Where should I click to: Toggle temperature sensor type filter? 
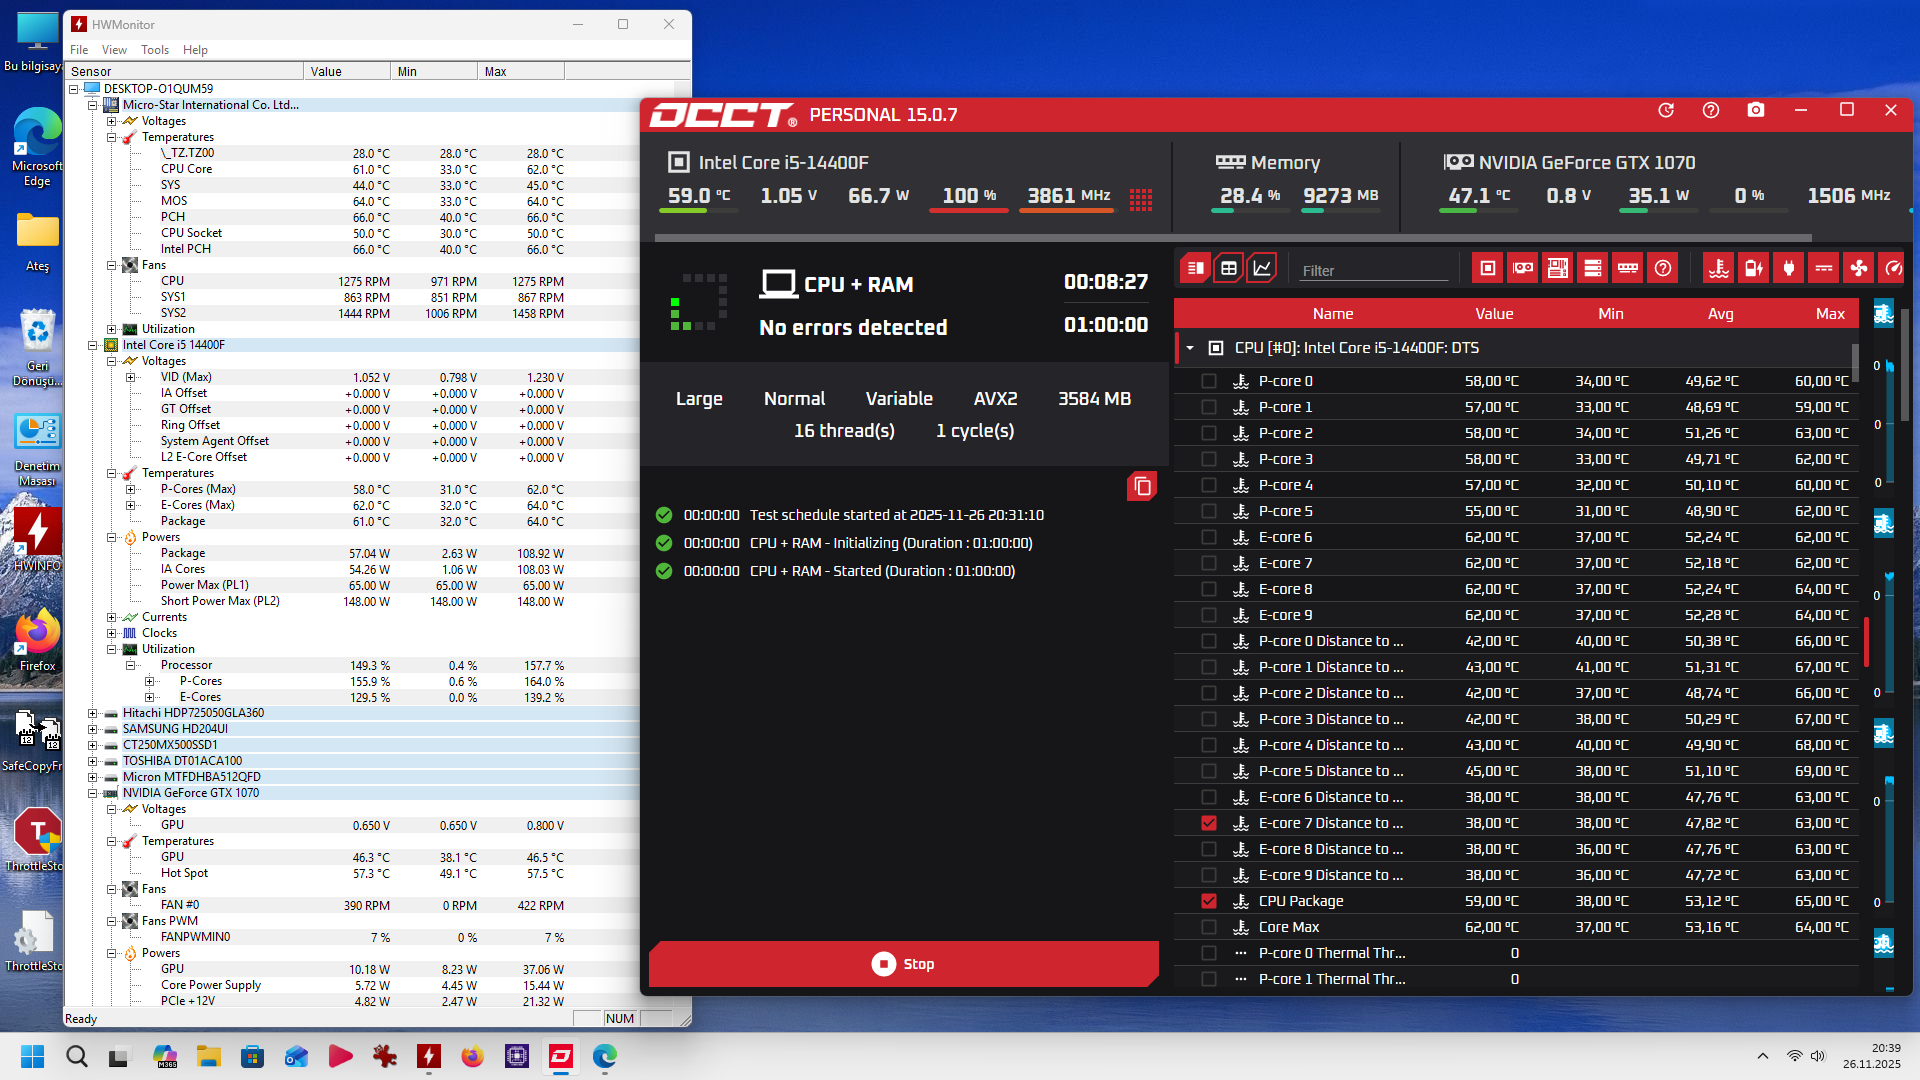coord(1719,268)
